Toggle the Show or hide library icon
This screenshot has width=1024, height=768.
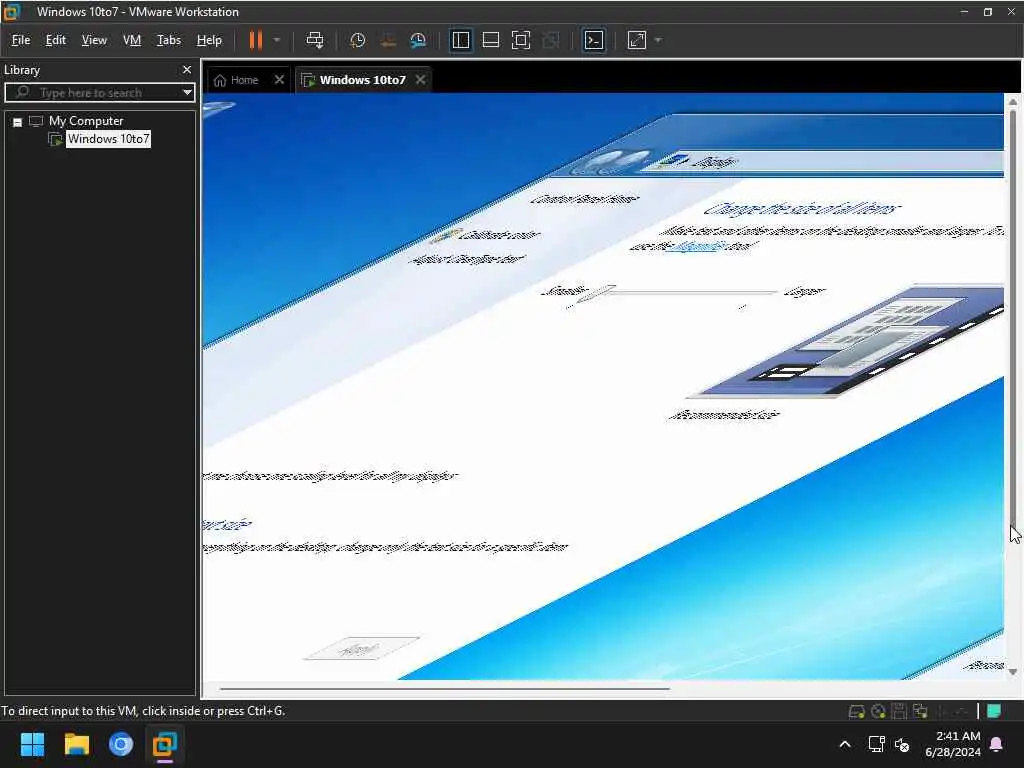pyautogui.click(x=460, y=40)
